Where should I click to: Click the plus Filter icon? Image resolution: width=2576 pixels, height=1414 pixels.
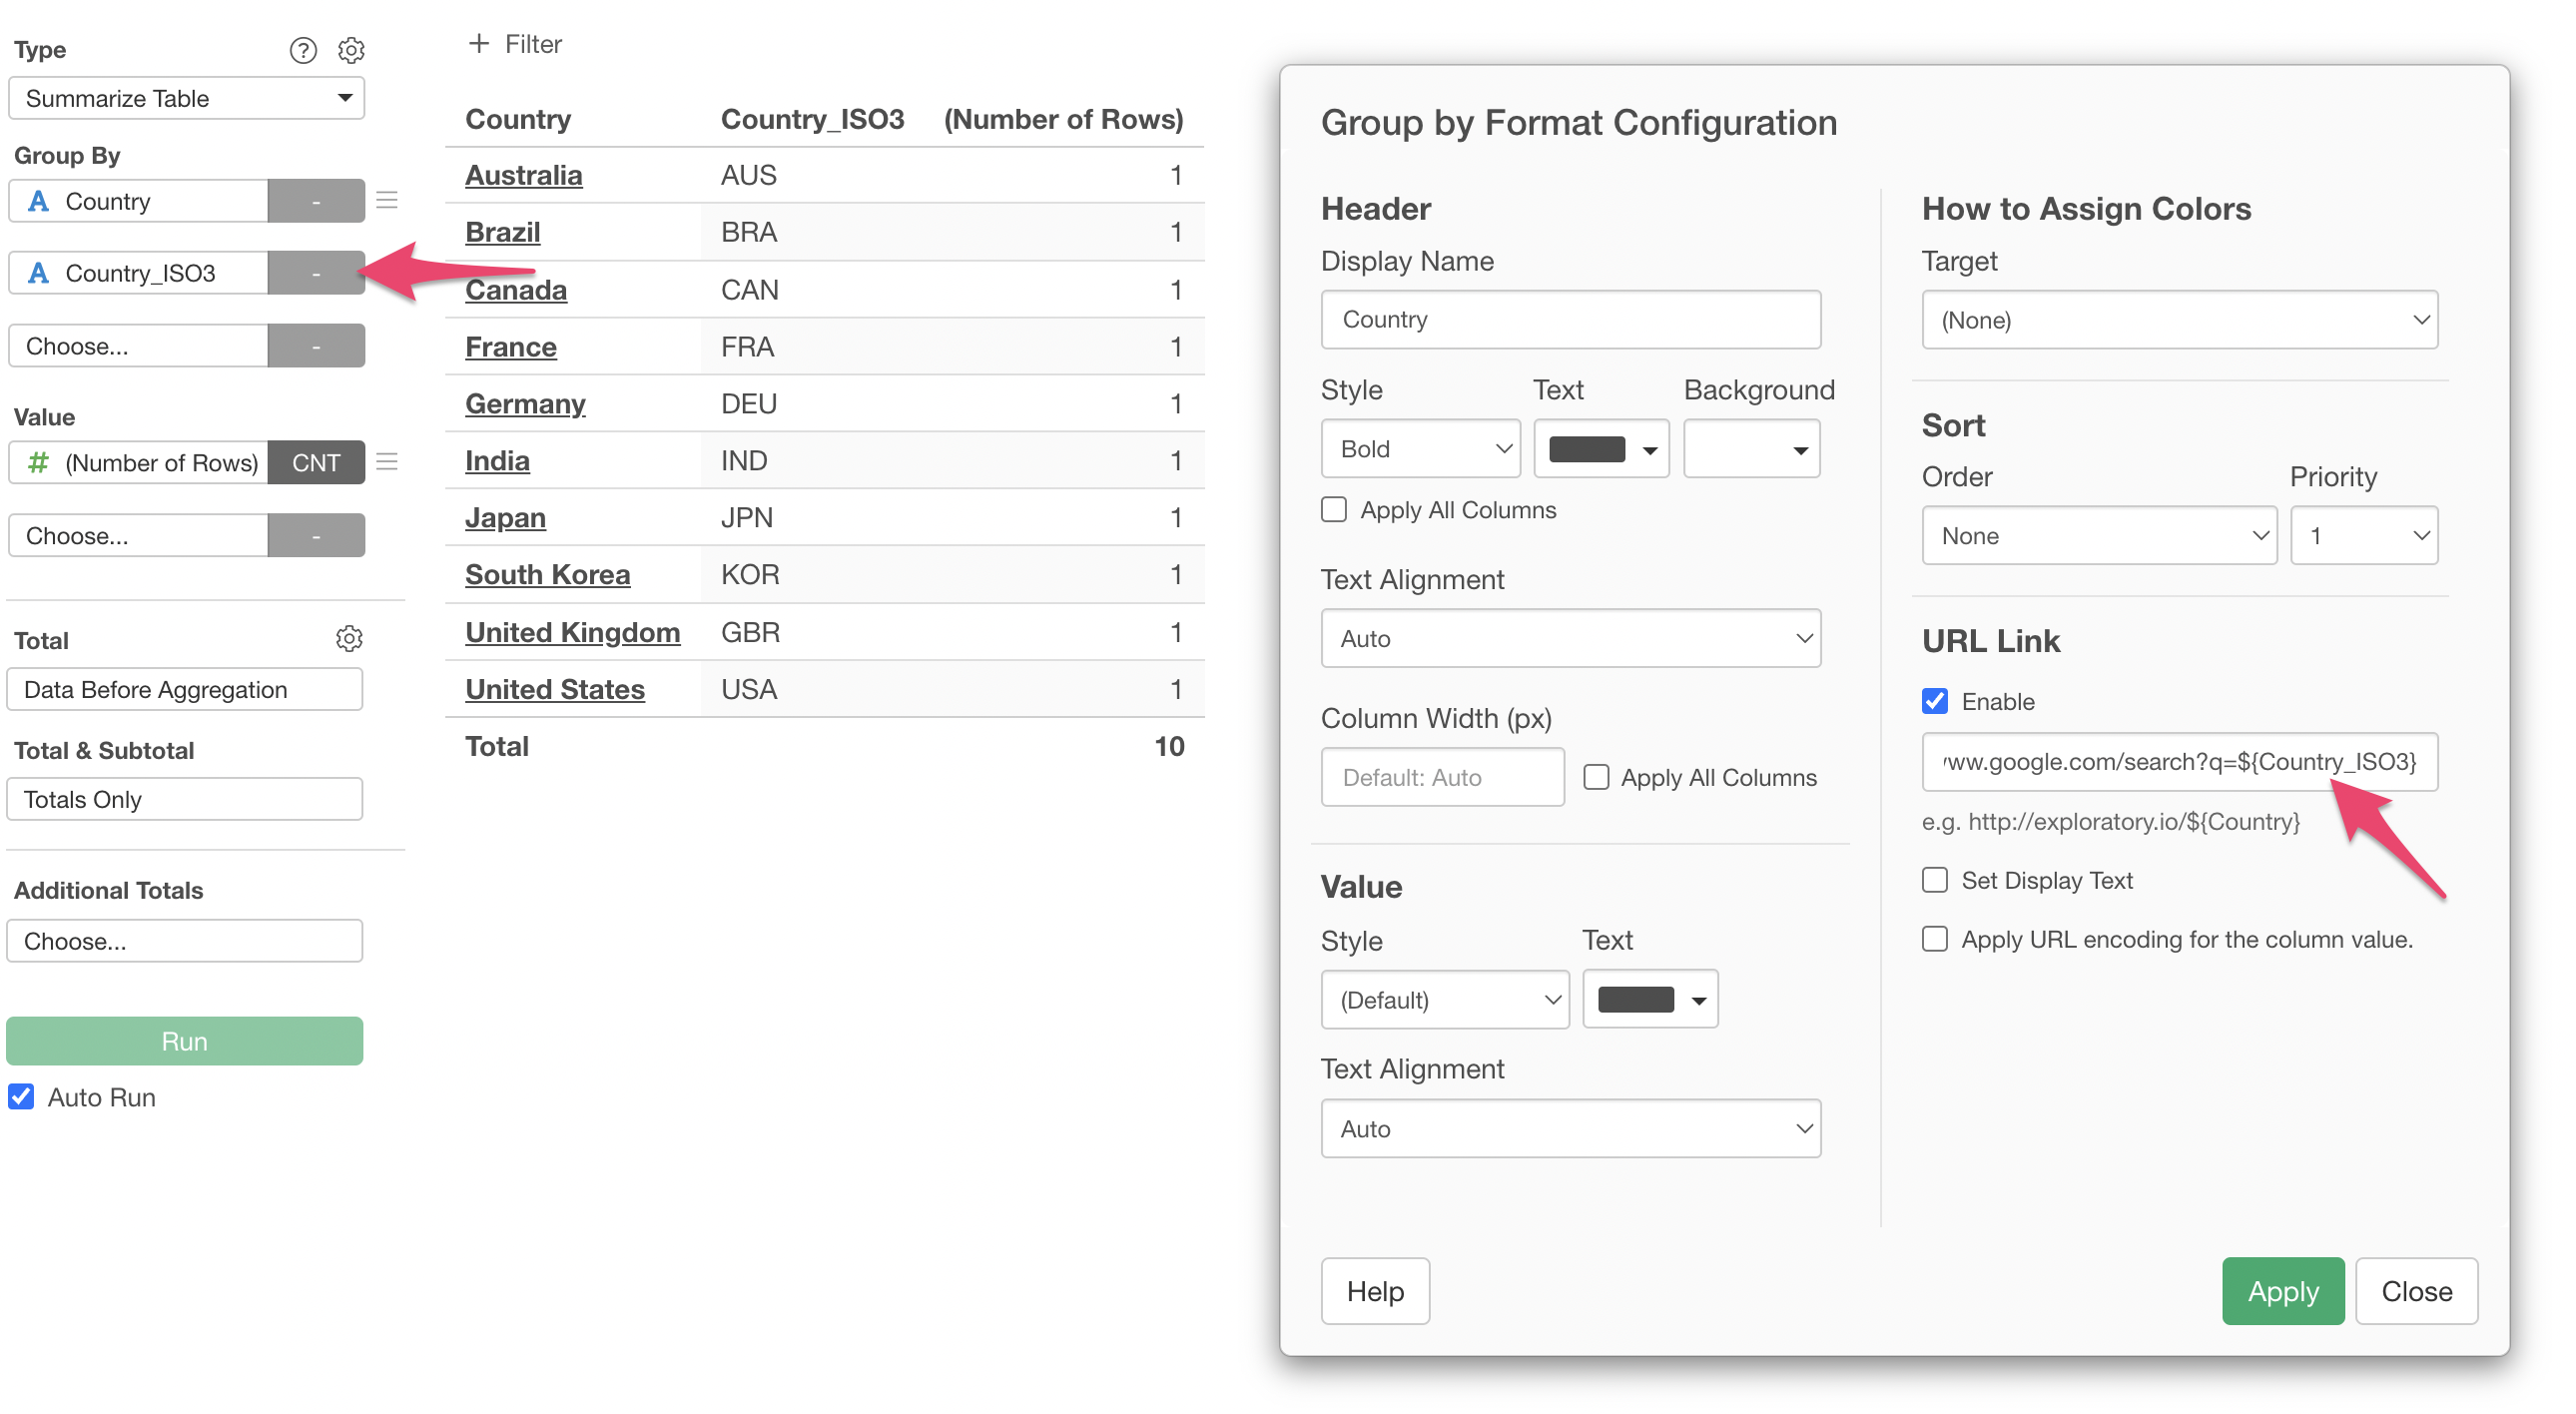click(479, 44)
